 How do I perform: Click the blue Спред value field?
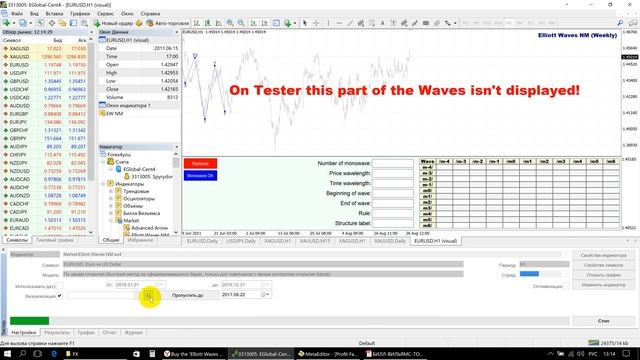tap(529, 274)
